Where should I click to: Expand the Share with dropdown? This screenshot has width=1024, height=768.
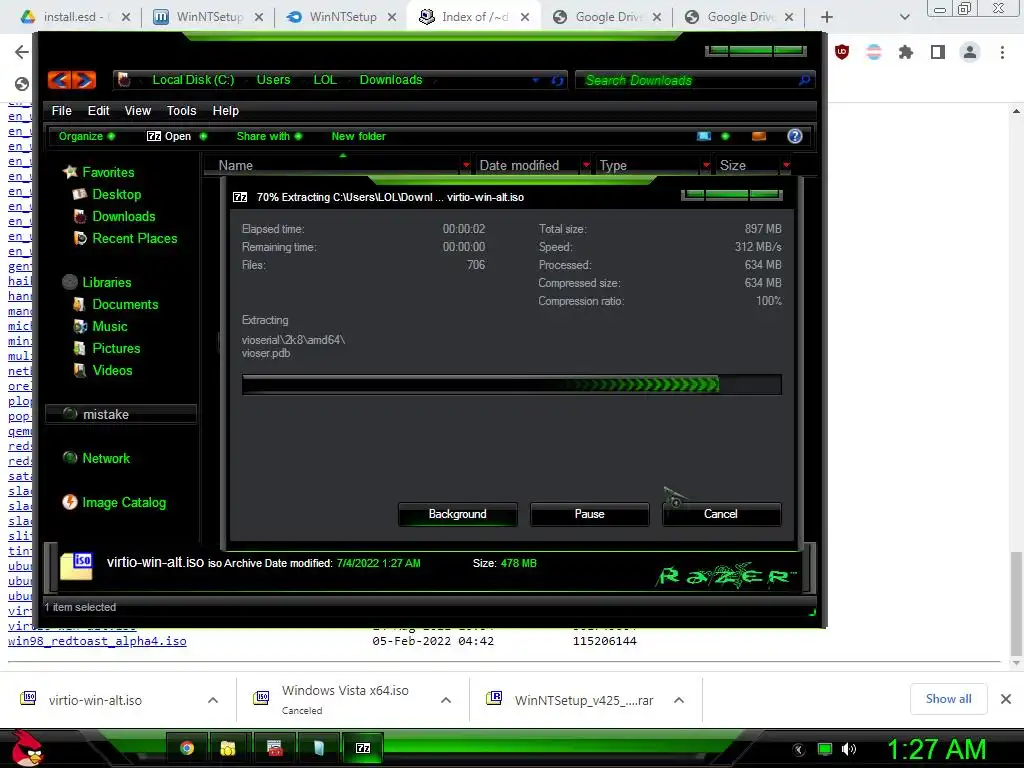[x=269, y=136]
